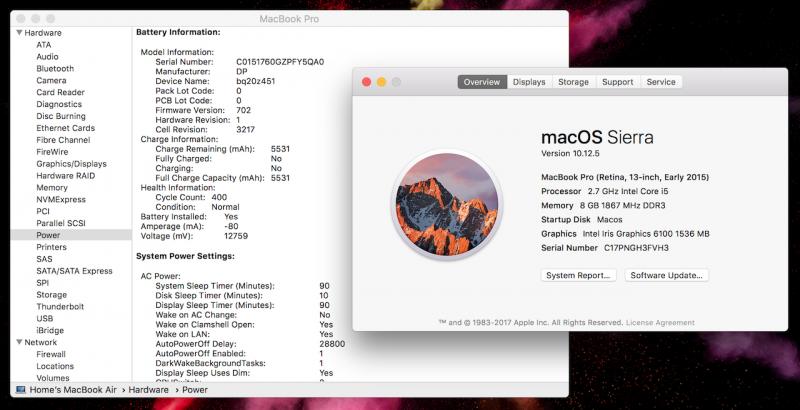
Task: Choose Graphics/Displays in sidebar
Action: pos(71,164)
